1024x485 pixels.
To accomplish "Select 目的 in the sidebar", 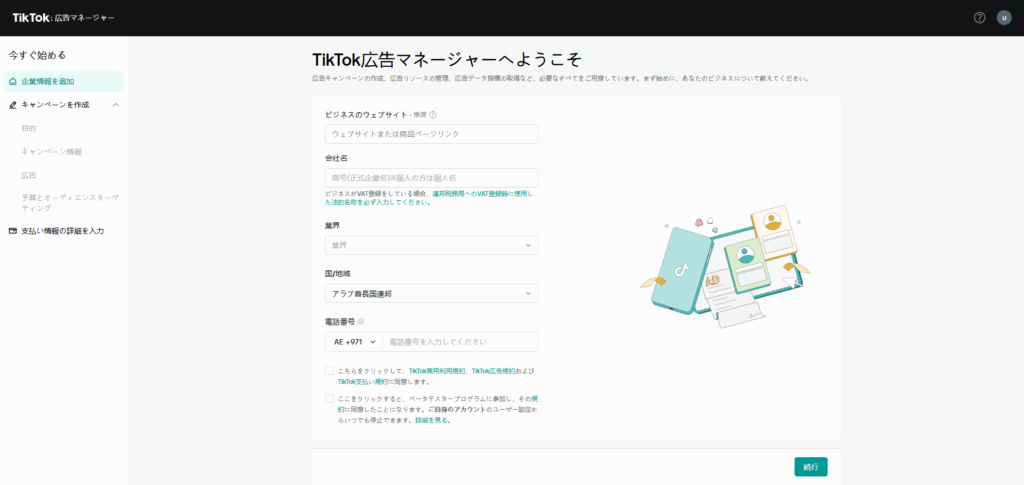I will click(x=29, y=128).
